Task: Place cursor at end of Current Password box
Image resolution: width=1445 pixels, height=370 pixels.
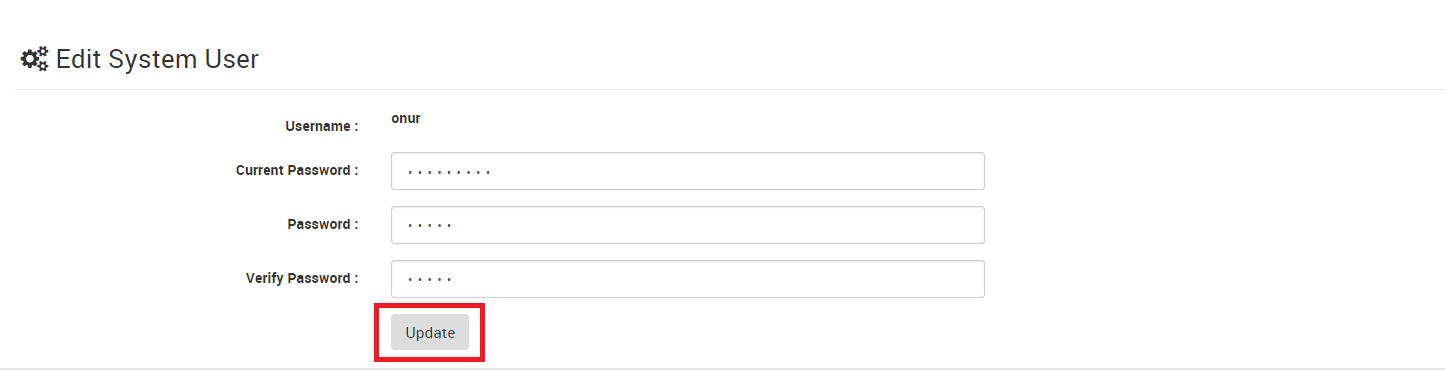Action: [970, 171]
